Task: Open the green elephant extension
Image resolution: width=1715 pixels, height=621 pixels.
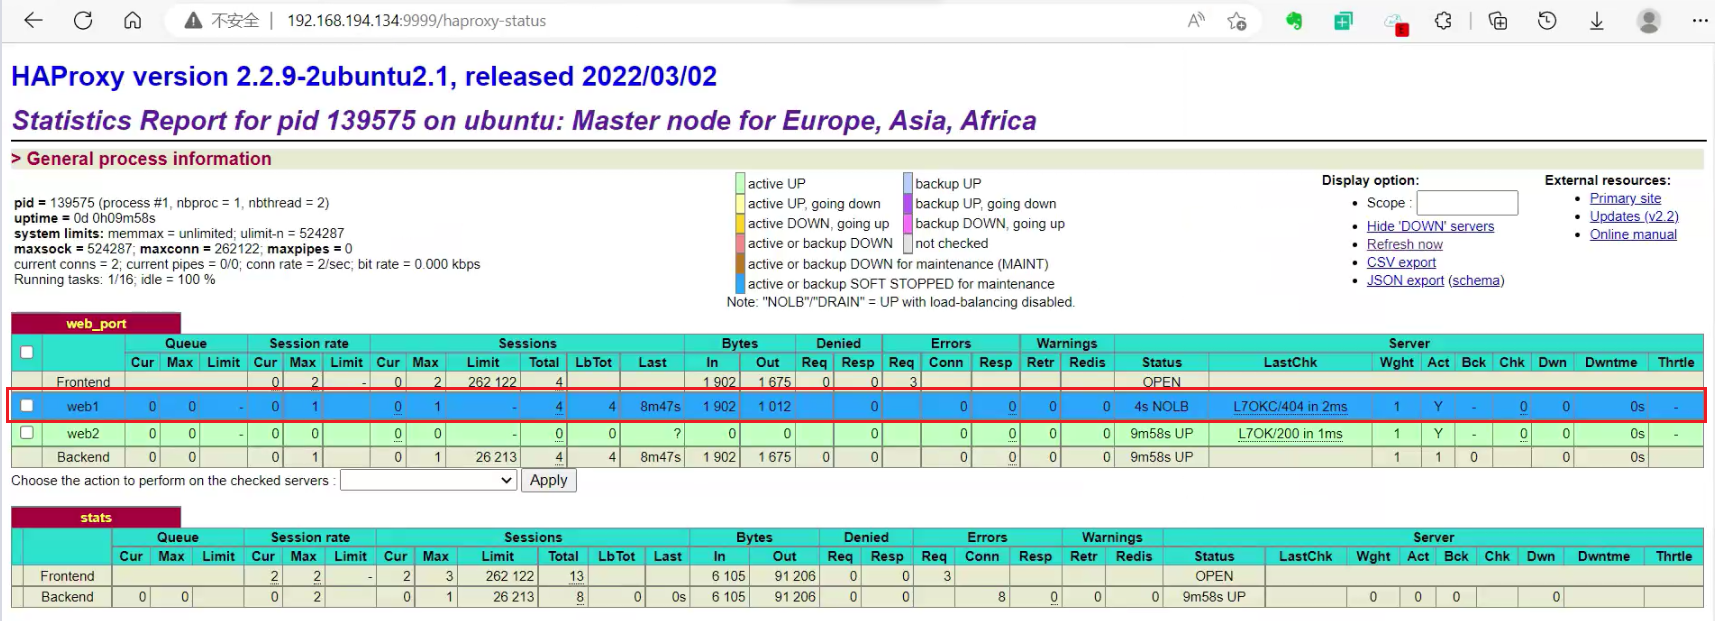Action: [1294, 20]
